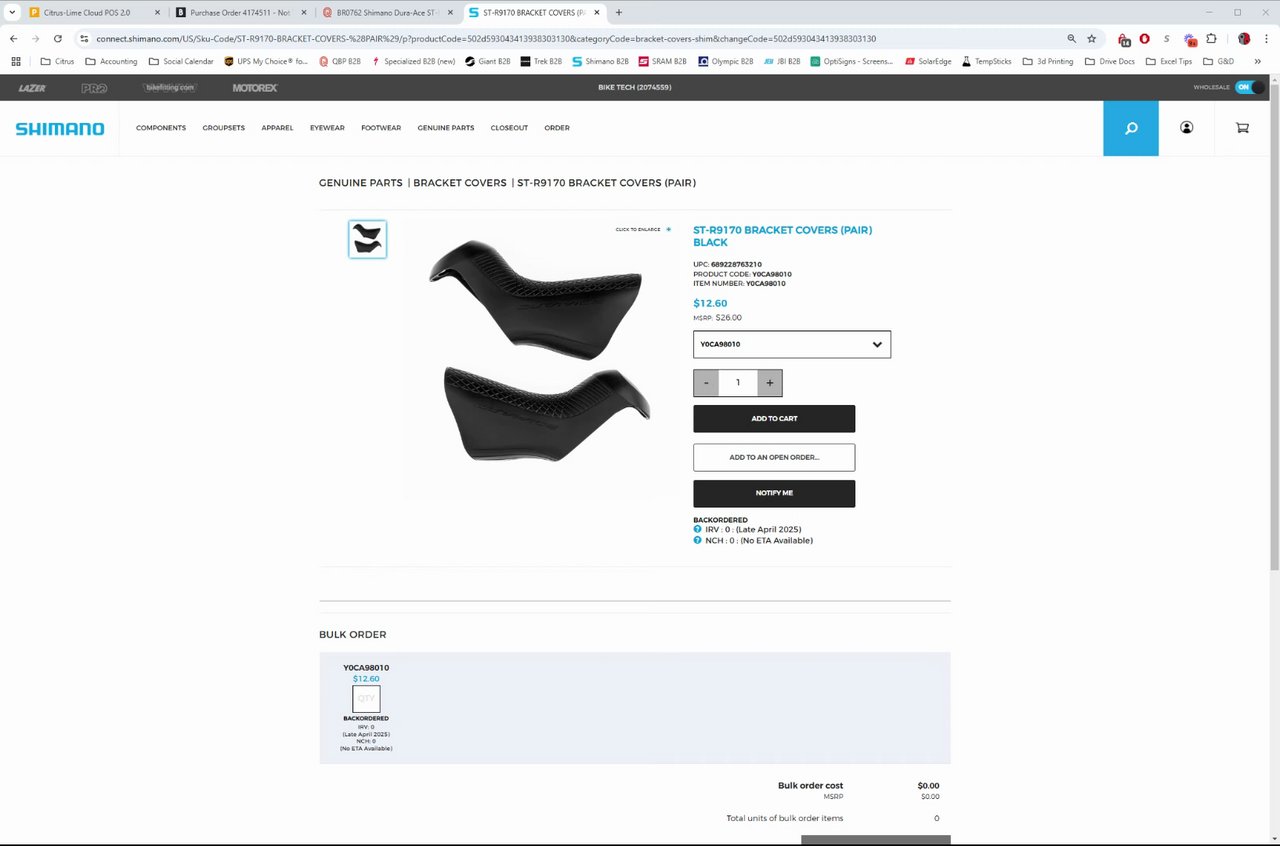Click the bulk order QTY box
This screenshot has height=846, width=1280.
(366, 698)
